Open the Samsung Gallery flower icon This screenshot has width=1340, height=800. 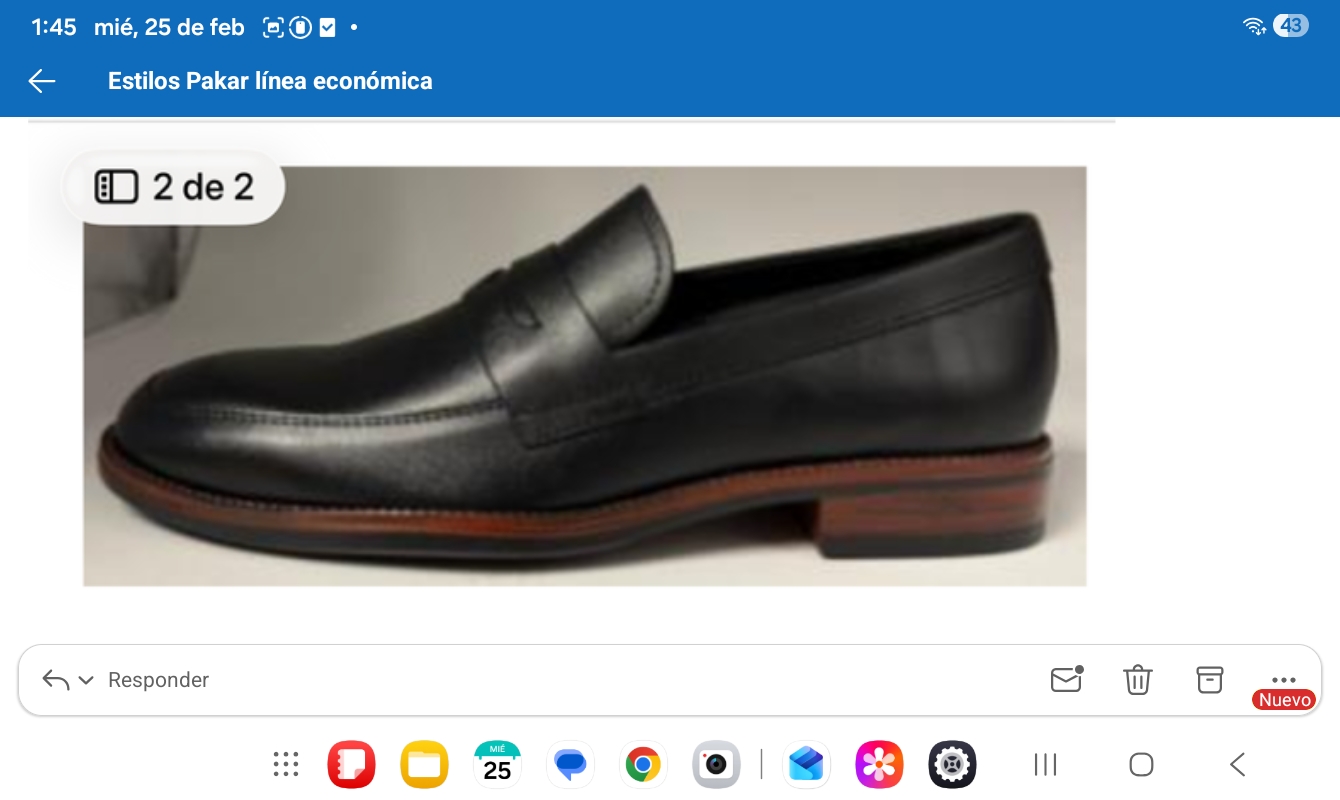pyautogui.click(x=879, y=765)
